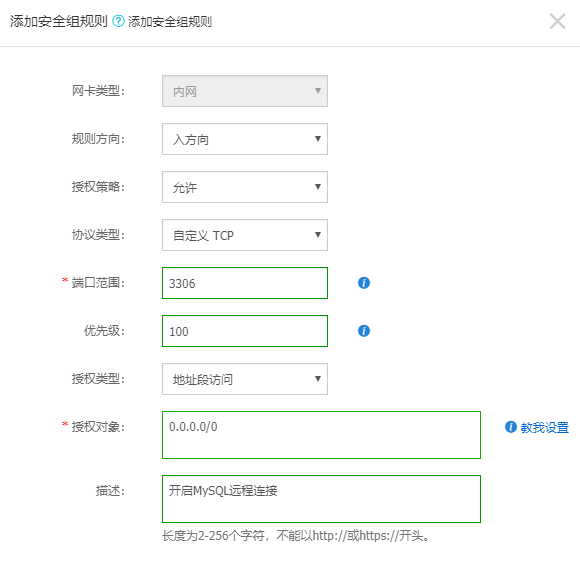Open the 教我设置 help link

coord(544,427)
